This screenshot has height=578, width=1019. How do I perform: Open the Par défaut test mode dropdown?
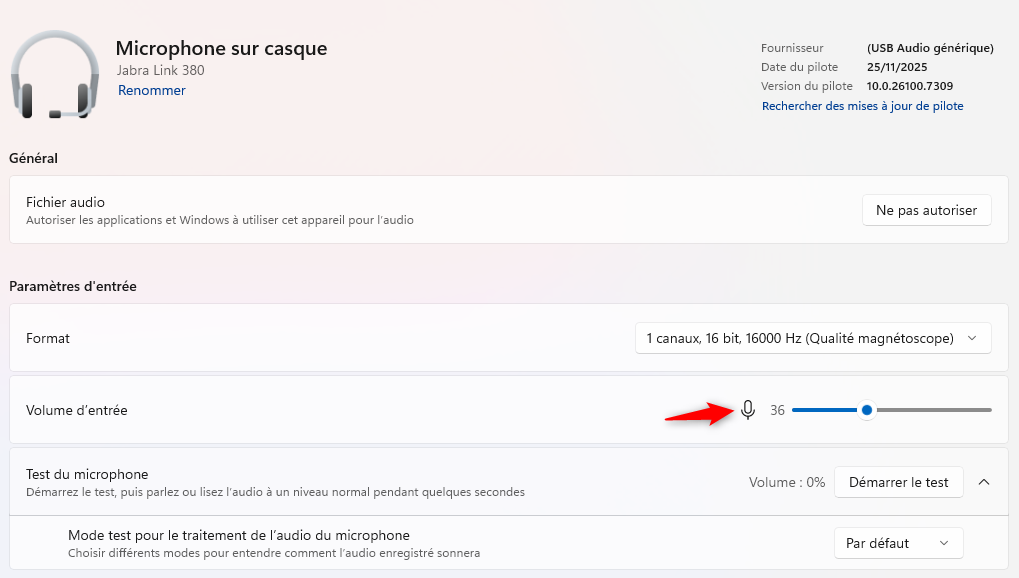pyautogui.click(x=897, y=543)
